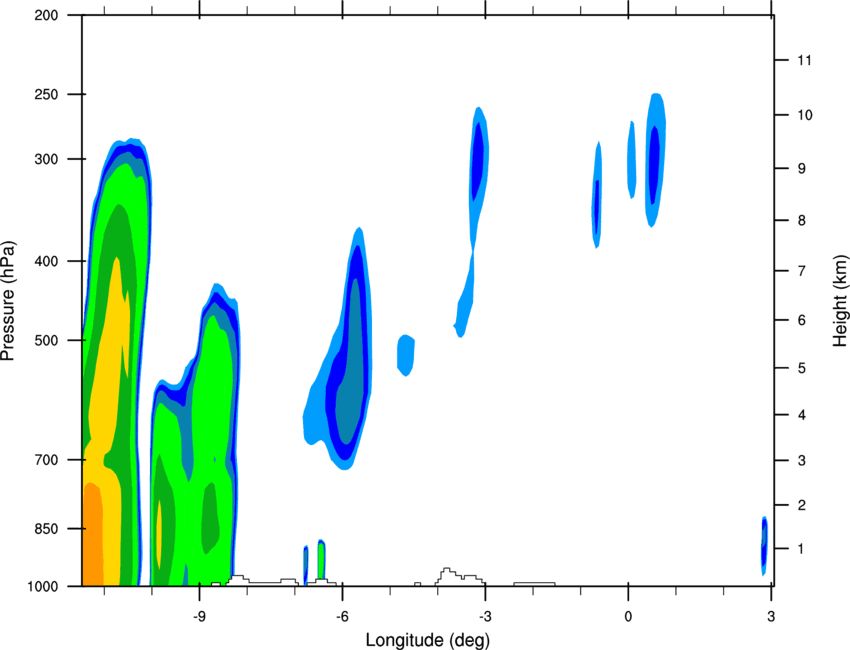850x650 pixels.
Task: Click the 11 km height label
Action: [x=804, y=60]
